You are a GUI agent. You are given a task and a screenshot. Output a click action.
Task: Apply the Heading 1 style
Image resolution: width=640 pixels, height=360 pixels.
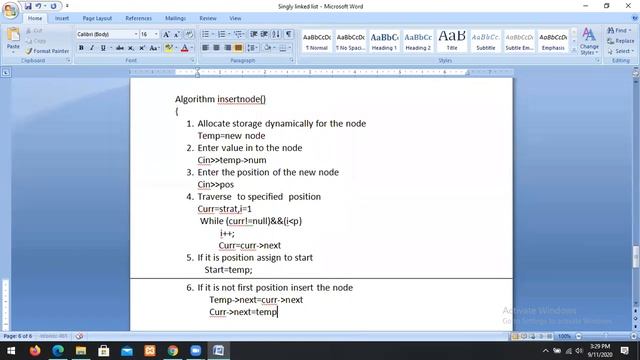[x=384, y=41]
